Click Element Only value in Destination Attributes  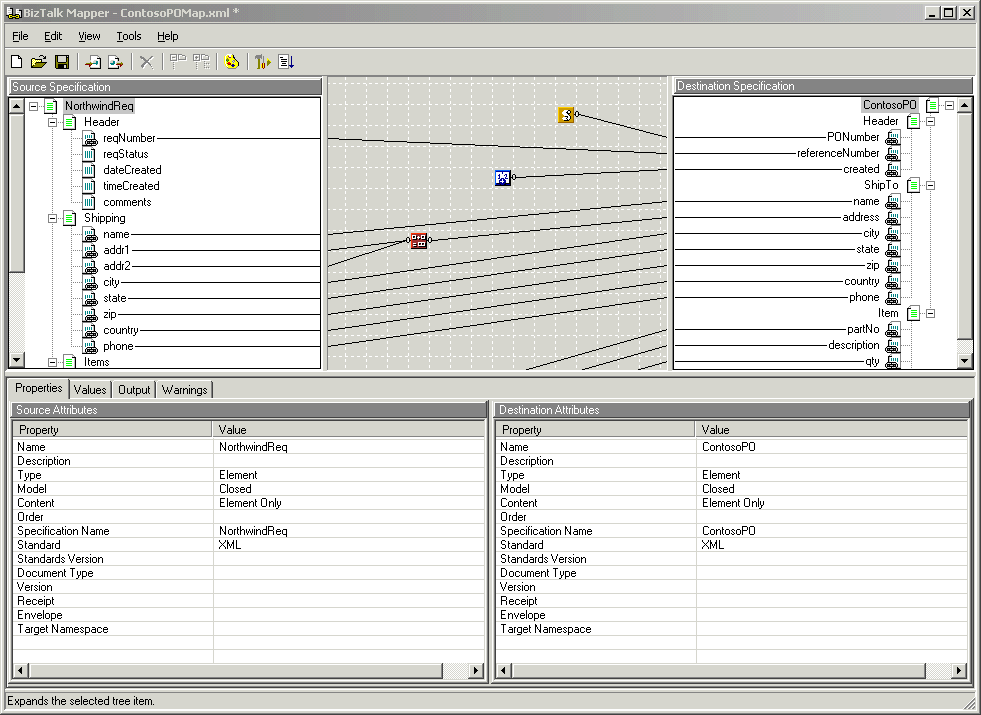pyautogui.click(x=733, y=503)
